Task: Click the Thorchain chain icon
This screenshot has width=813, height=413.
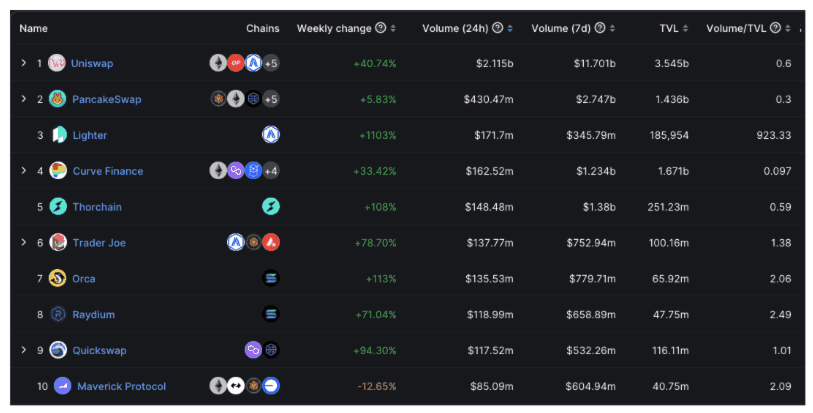Action: (270, 207)
